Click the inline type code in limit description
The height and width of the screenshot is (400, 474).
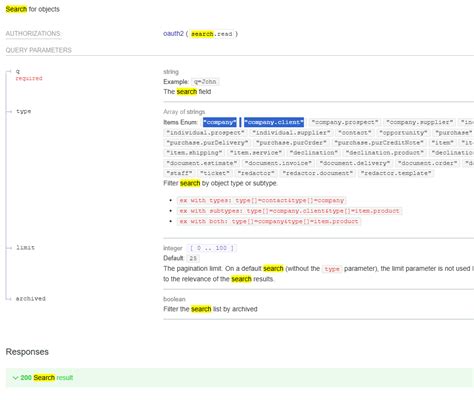332,269
